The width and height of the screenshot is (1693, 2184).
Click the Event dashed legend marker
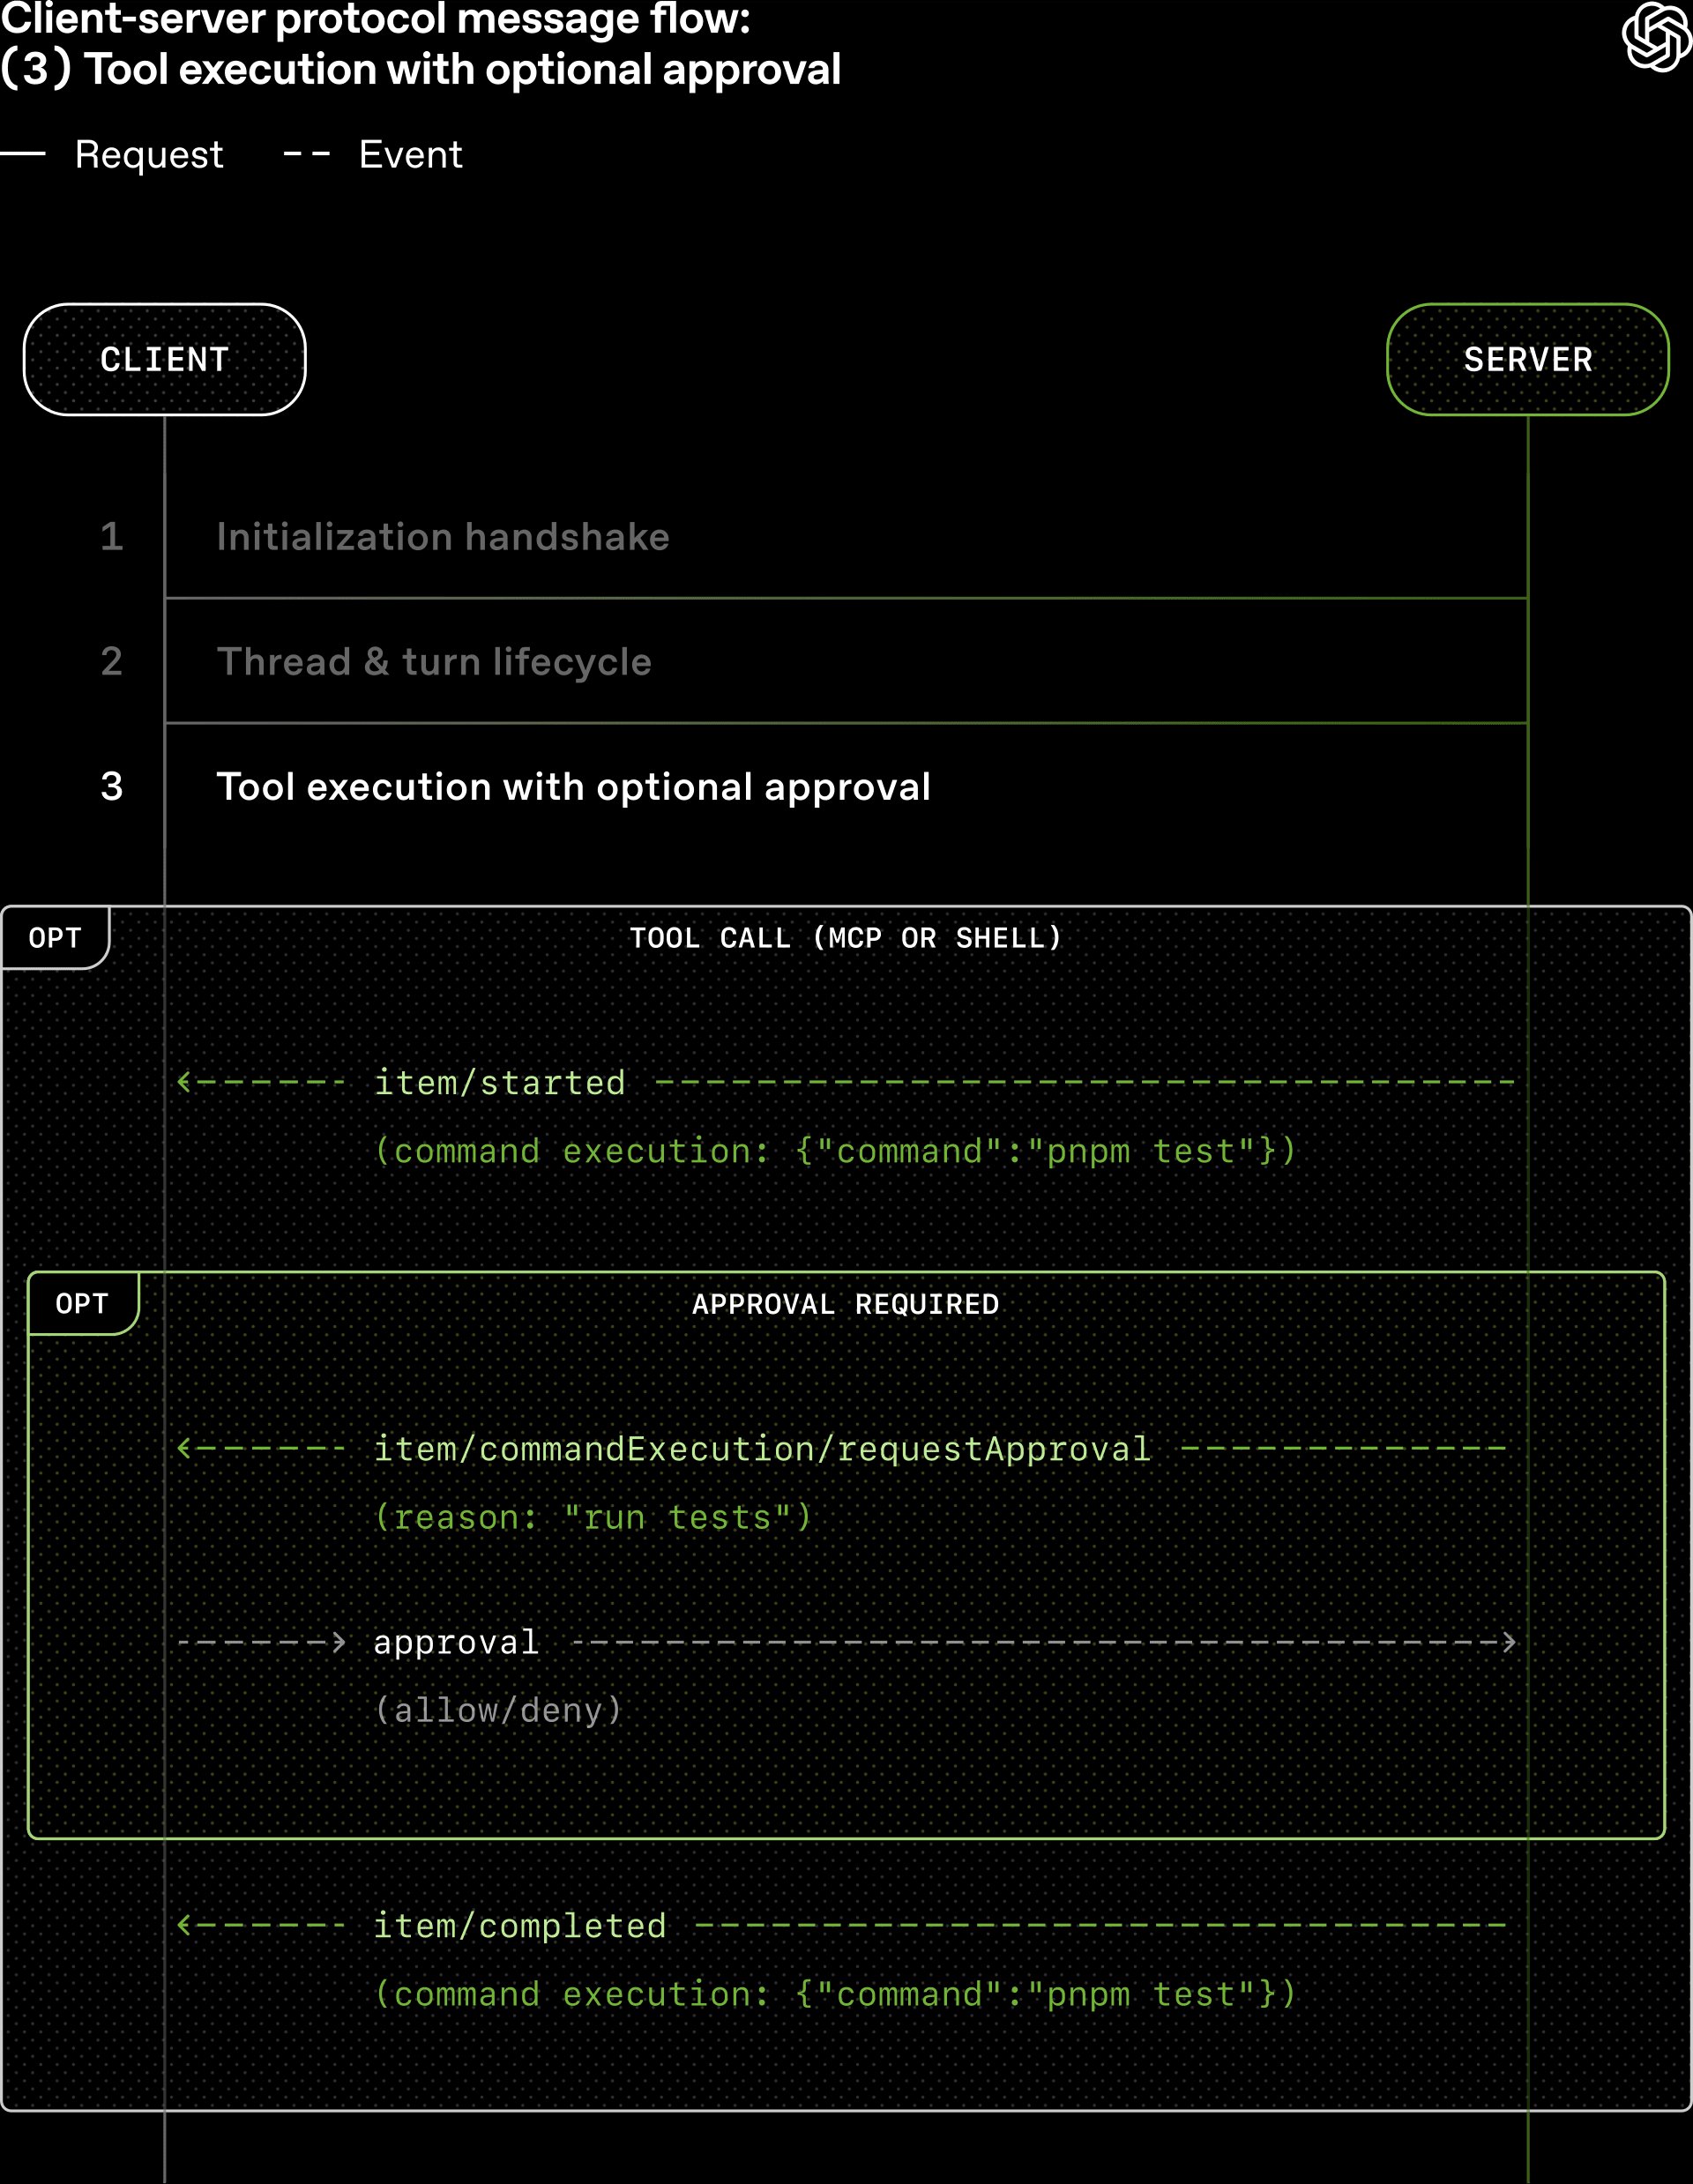click(307, 155)
